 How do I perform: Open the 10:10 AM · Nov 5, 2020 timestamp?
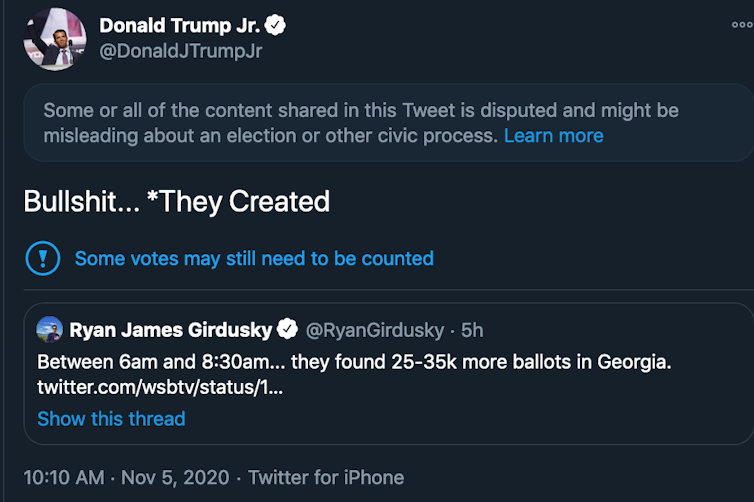tap(126, 477)
